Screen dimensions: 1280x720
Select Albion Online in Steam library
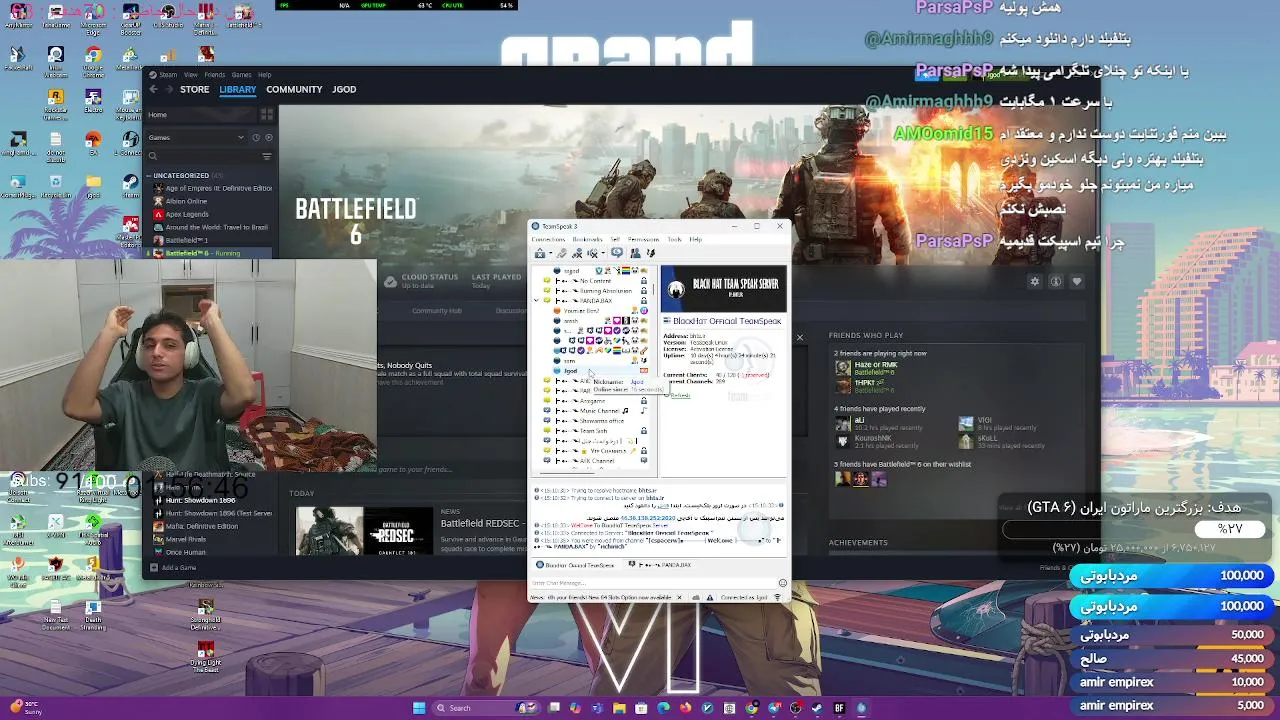point(186,201)
